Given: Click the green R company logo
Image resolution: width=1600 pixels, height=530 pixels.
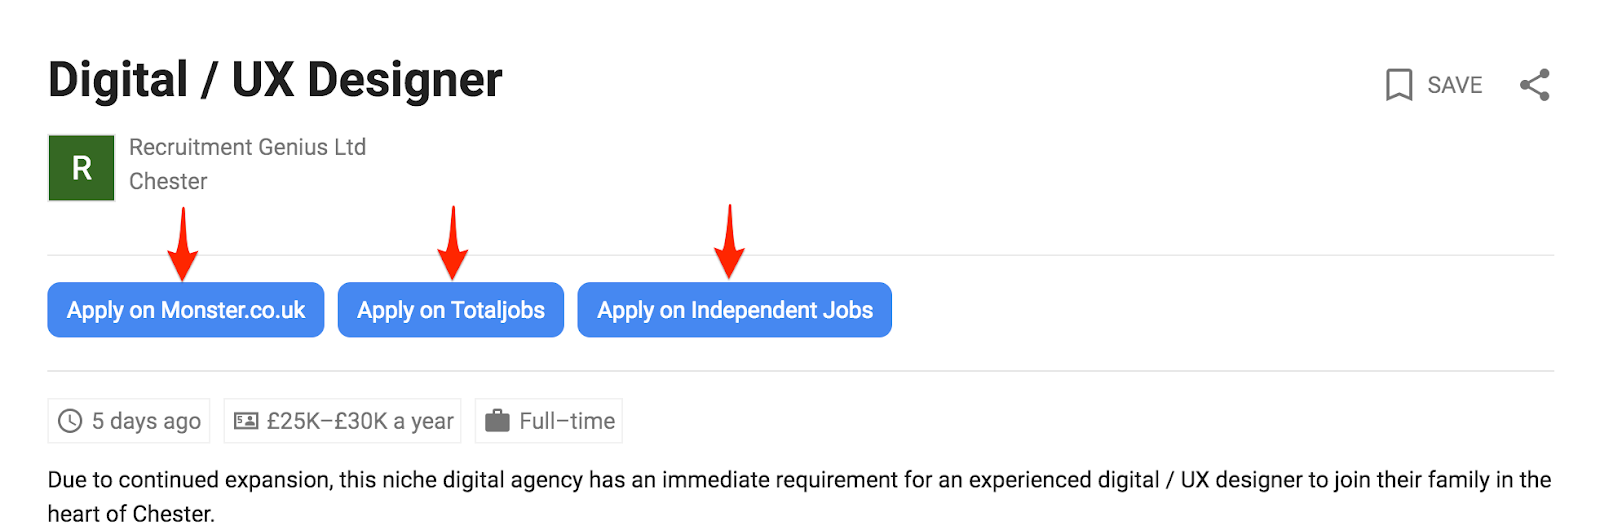Looking at the screenshot, I should click(82, 168).
